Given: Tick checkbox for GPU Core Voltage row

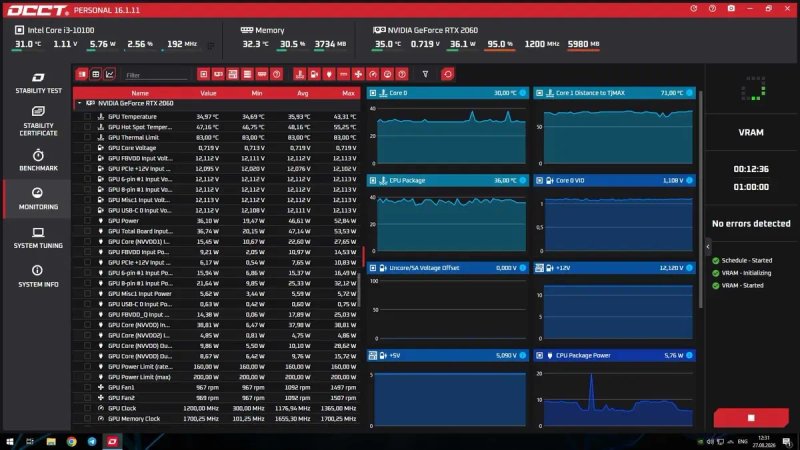Looking at the screenshot, I should 88,148.
